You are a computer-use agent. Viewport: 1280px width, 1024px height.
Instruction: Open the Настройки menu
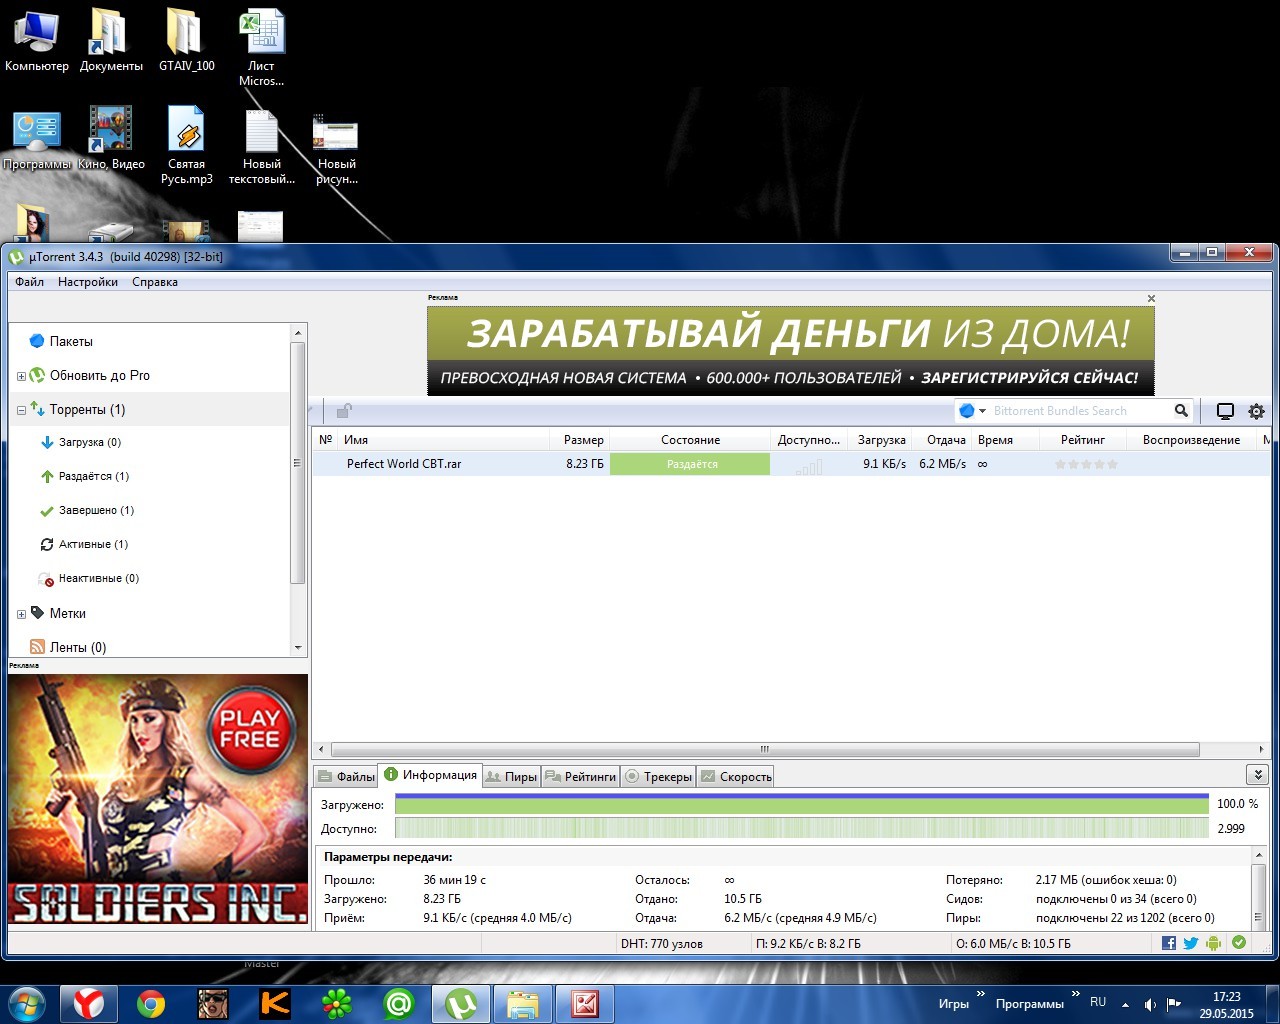(x=87, y=282)
